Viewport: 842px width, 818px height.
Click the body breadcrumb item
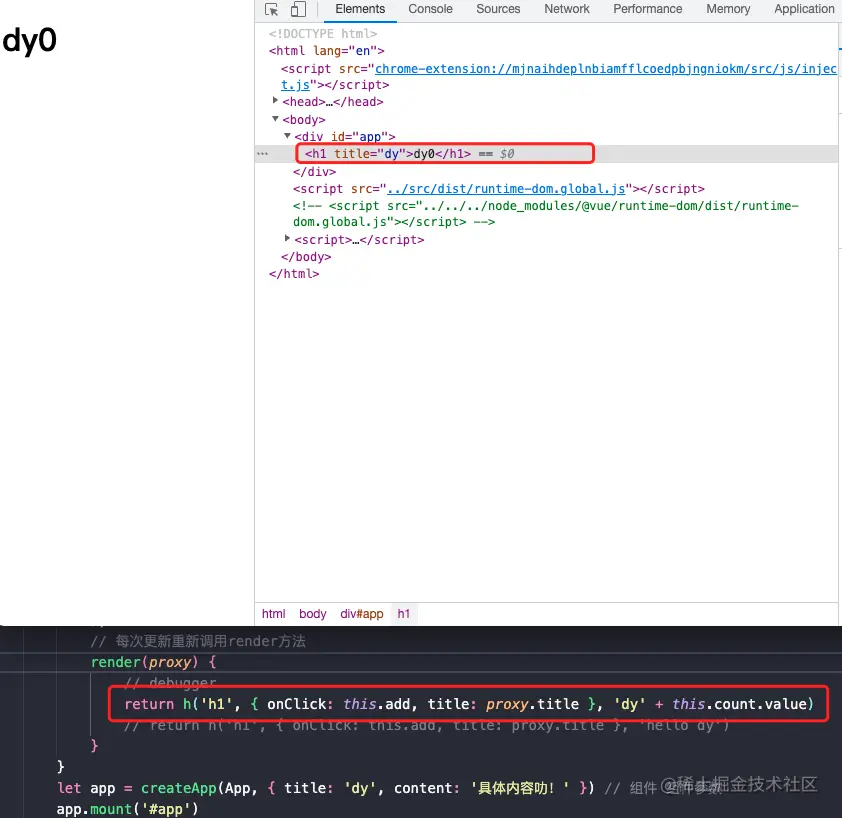coord(313,613)
